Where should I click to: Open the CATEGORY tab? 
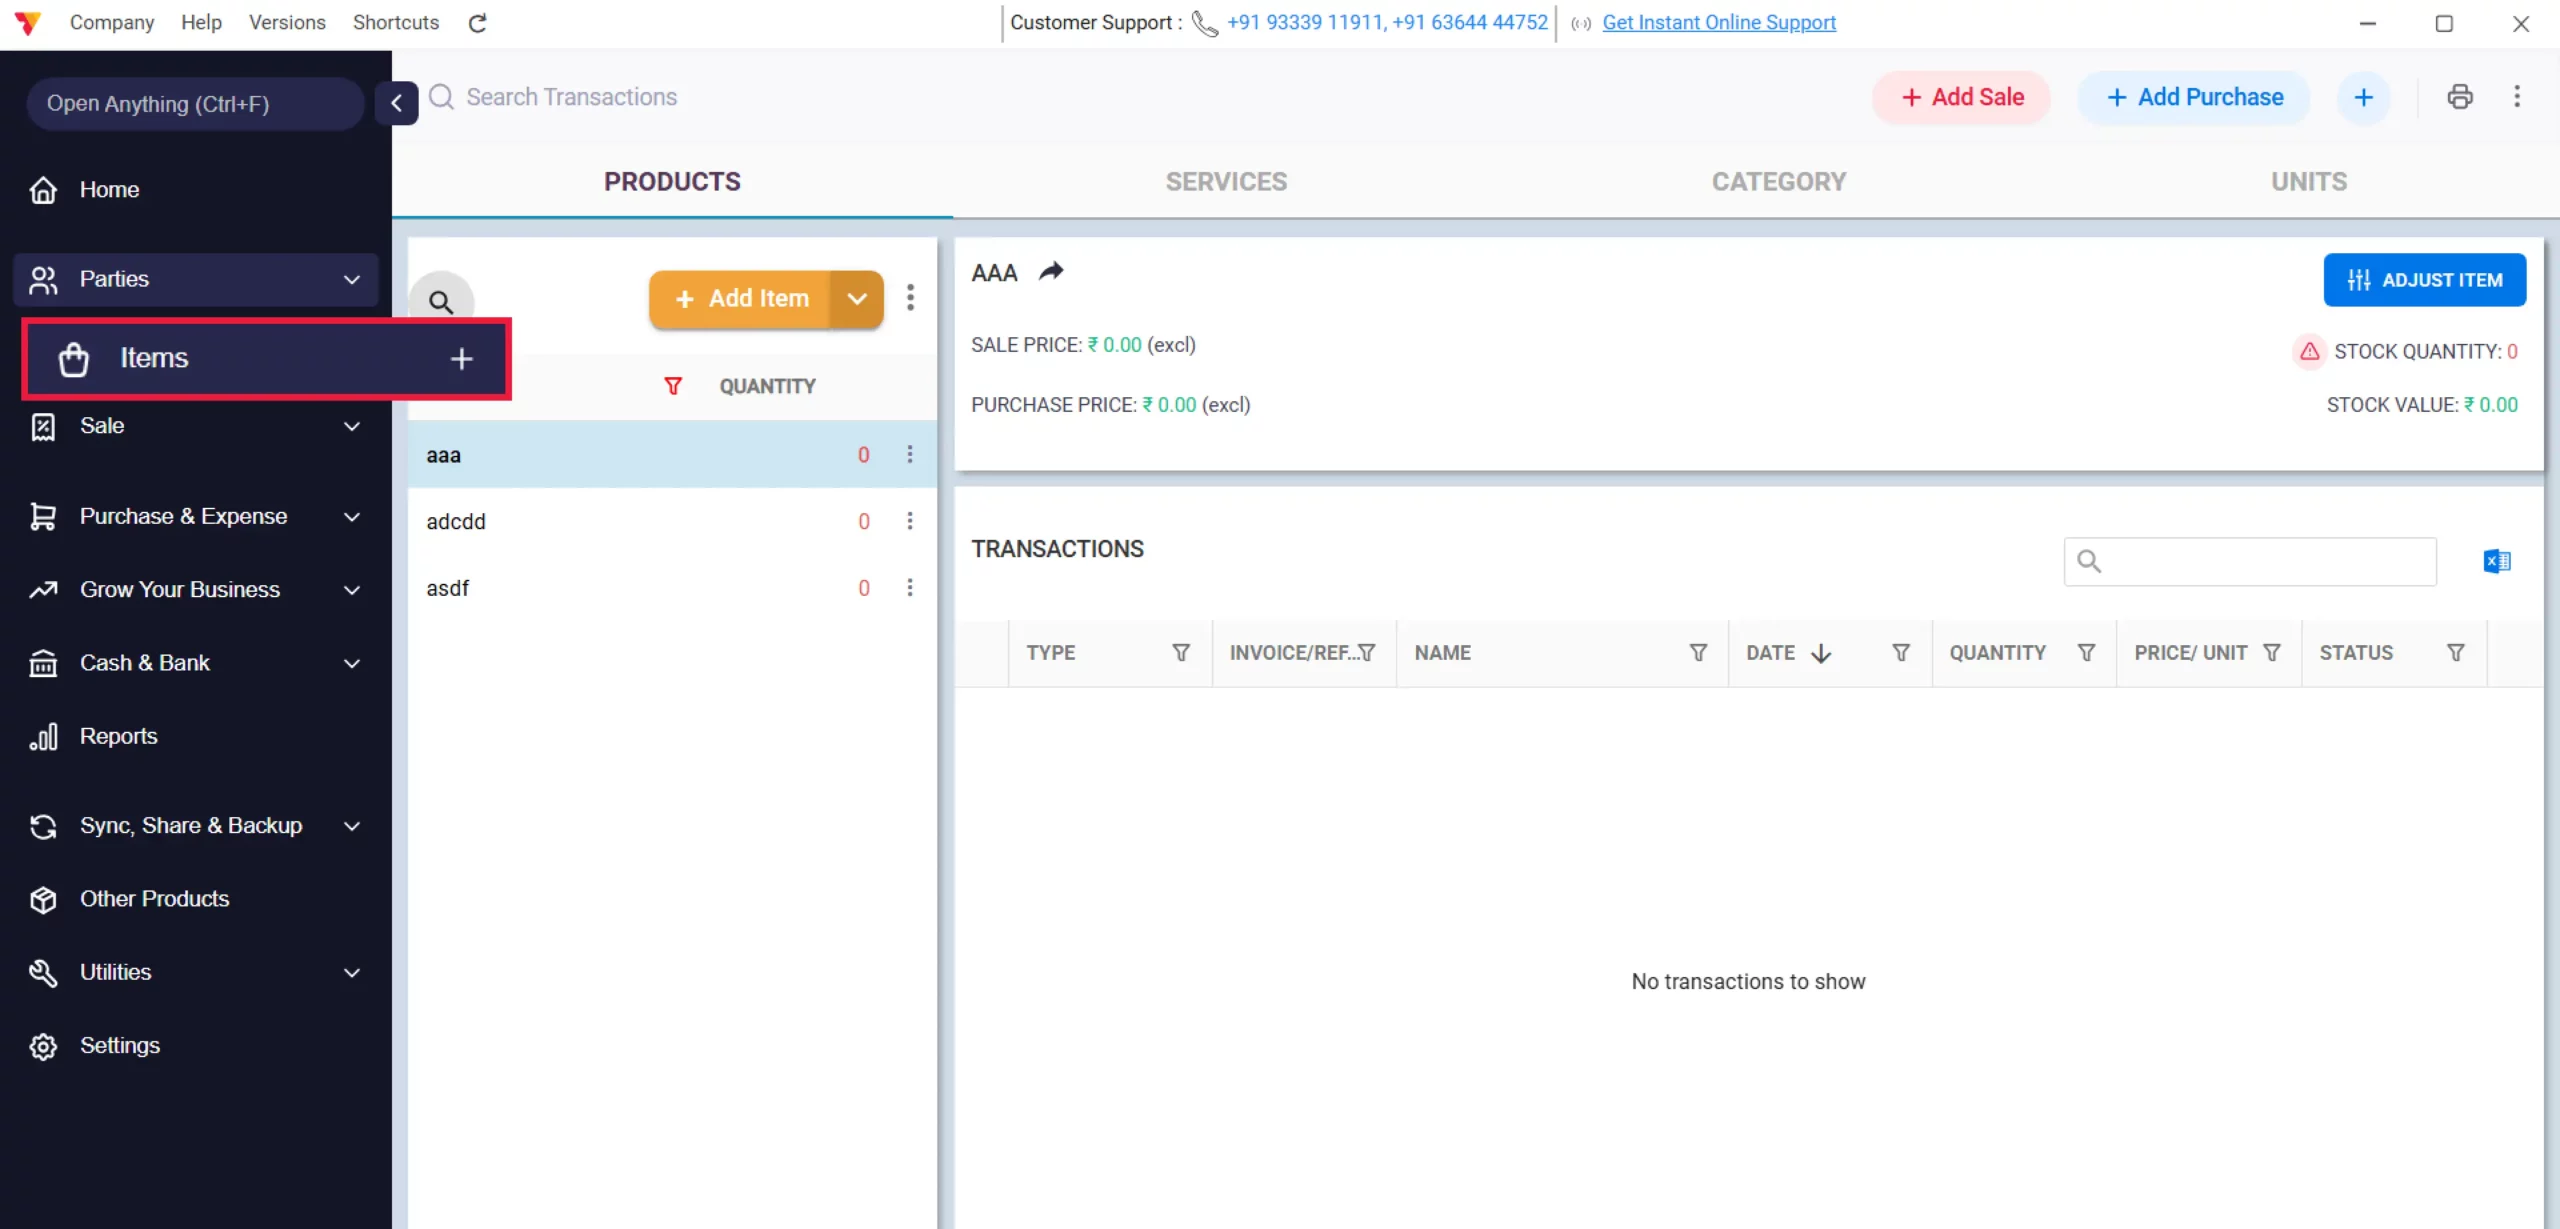1779,182
